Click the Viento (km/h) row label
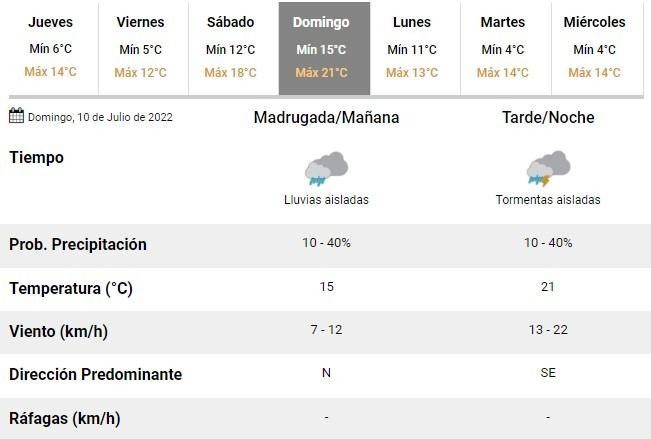The height and width of the screenshot is (439, 651). pyautogui.click(x=58, y=332)
